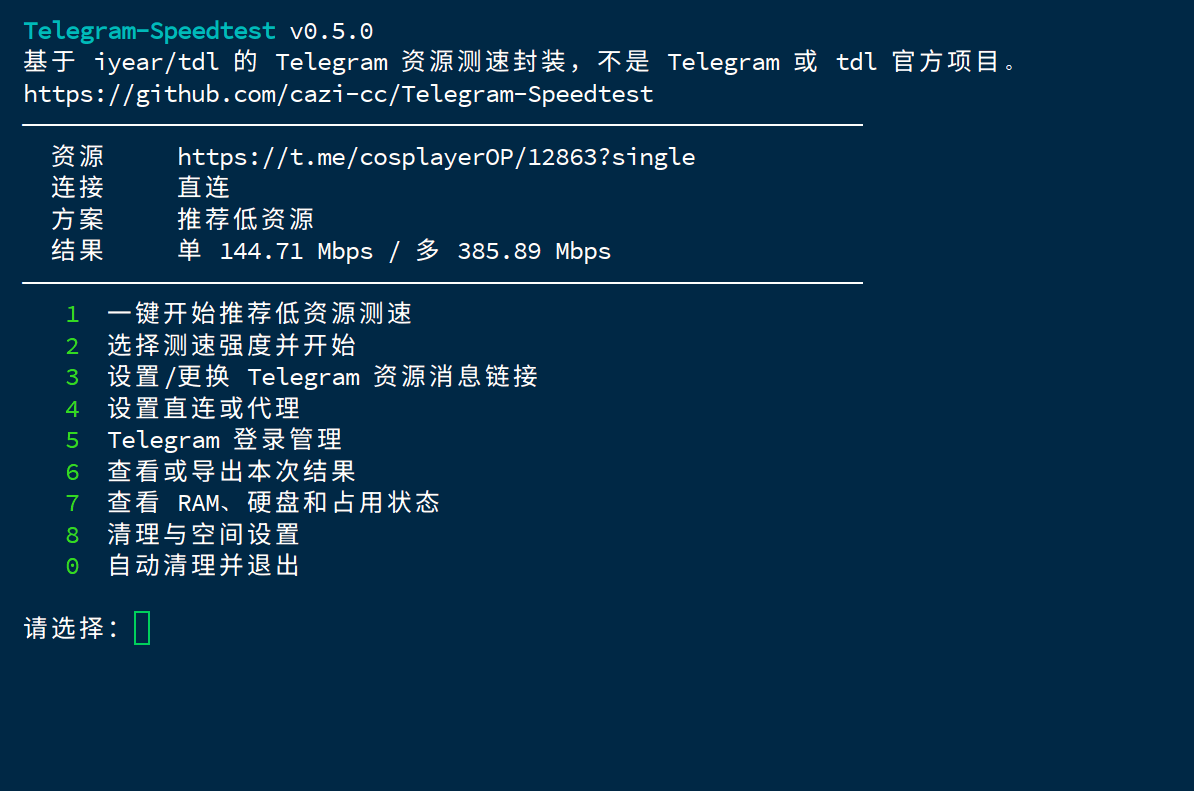Open the t.me/cosplayerOP resource link
This screenshot has width=1194, height=791.
tap(436, 158)
